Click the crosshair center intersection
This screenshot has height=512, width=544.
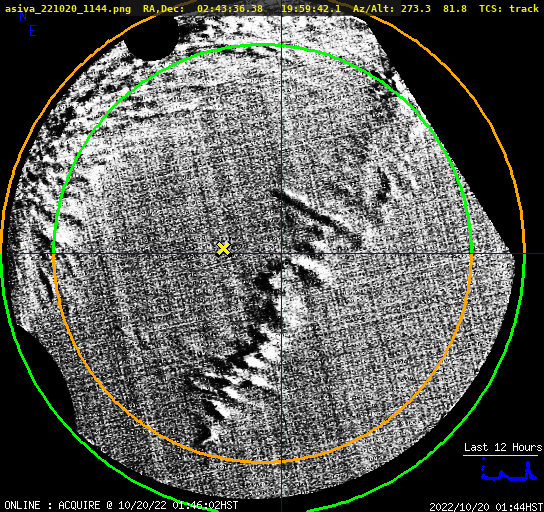(x=281, y=254)
